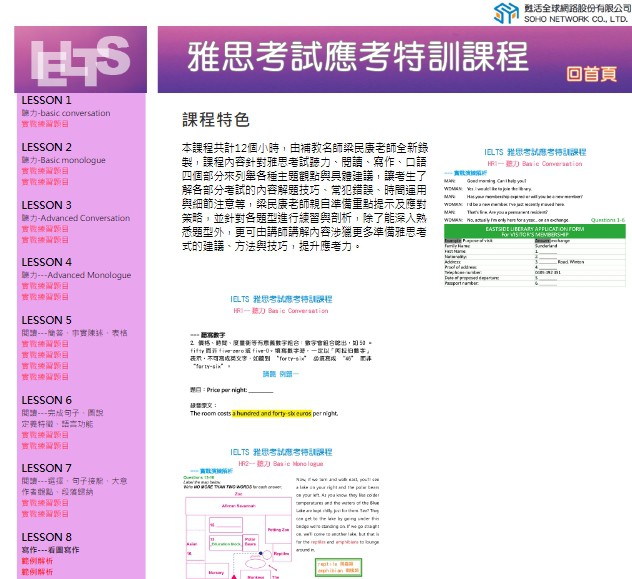The width and height of the screenshot is (632, 579).
Task: Select the LESSON 2 heading
Action: (47, 147)
